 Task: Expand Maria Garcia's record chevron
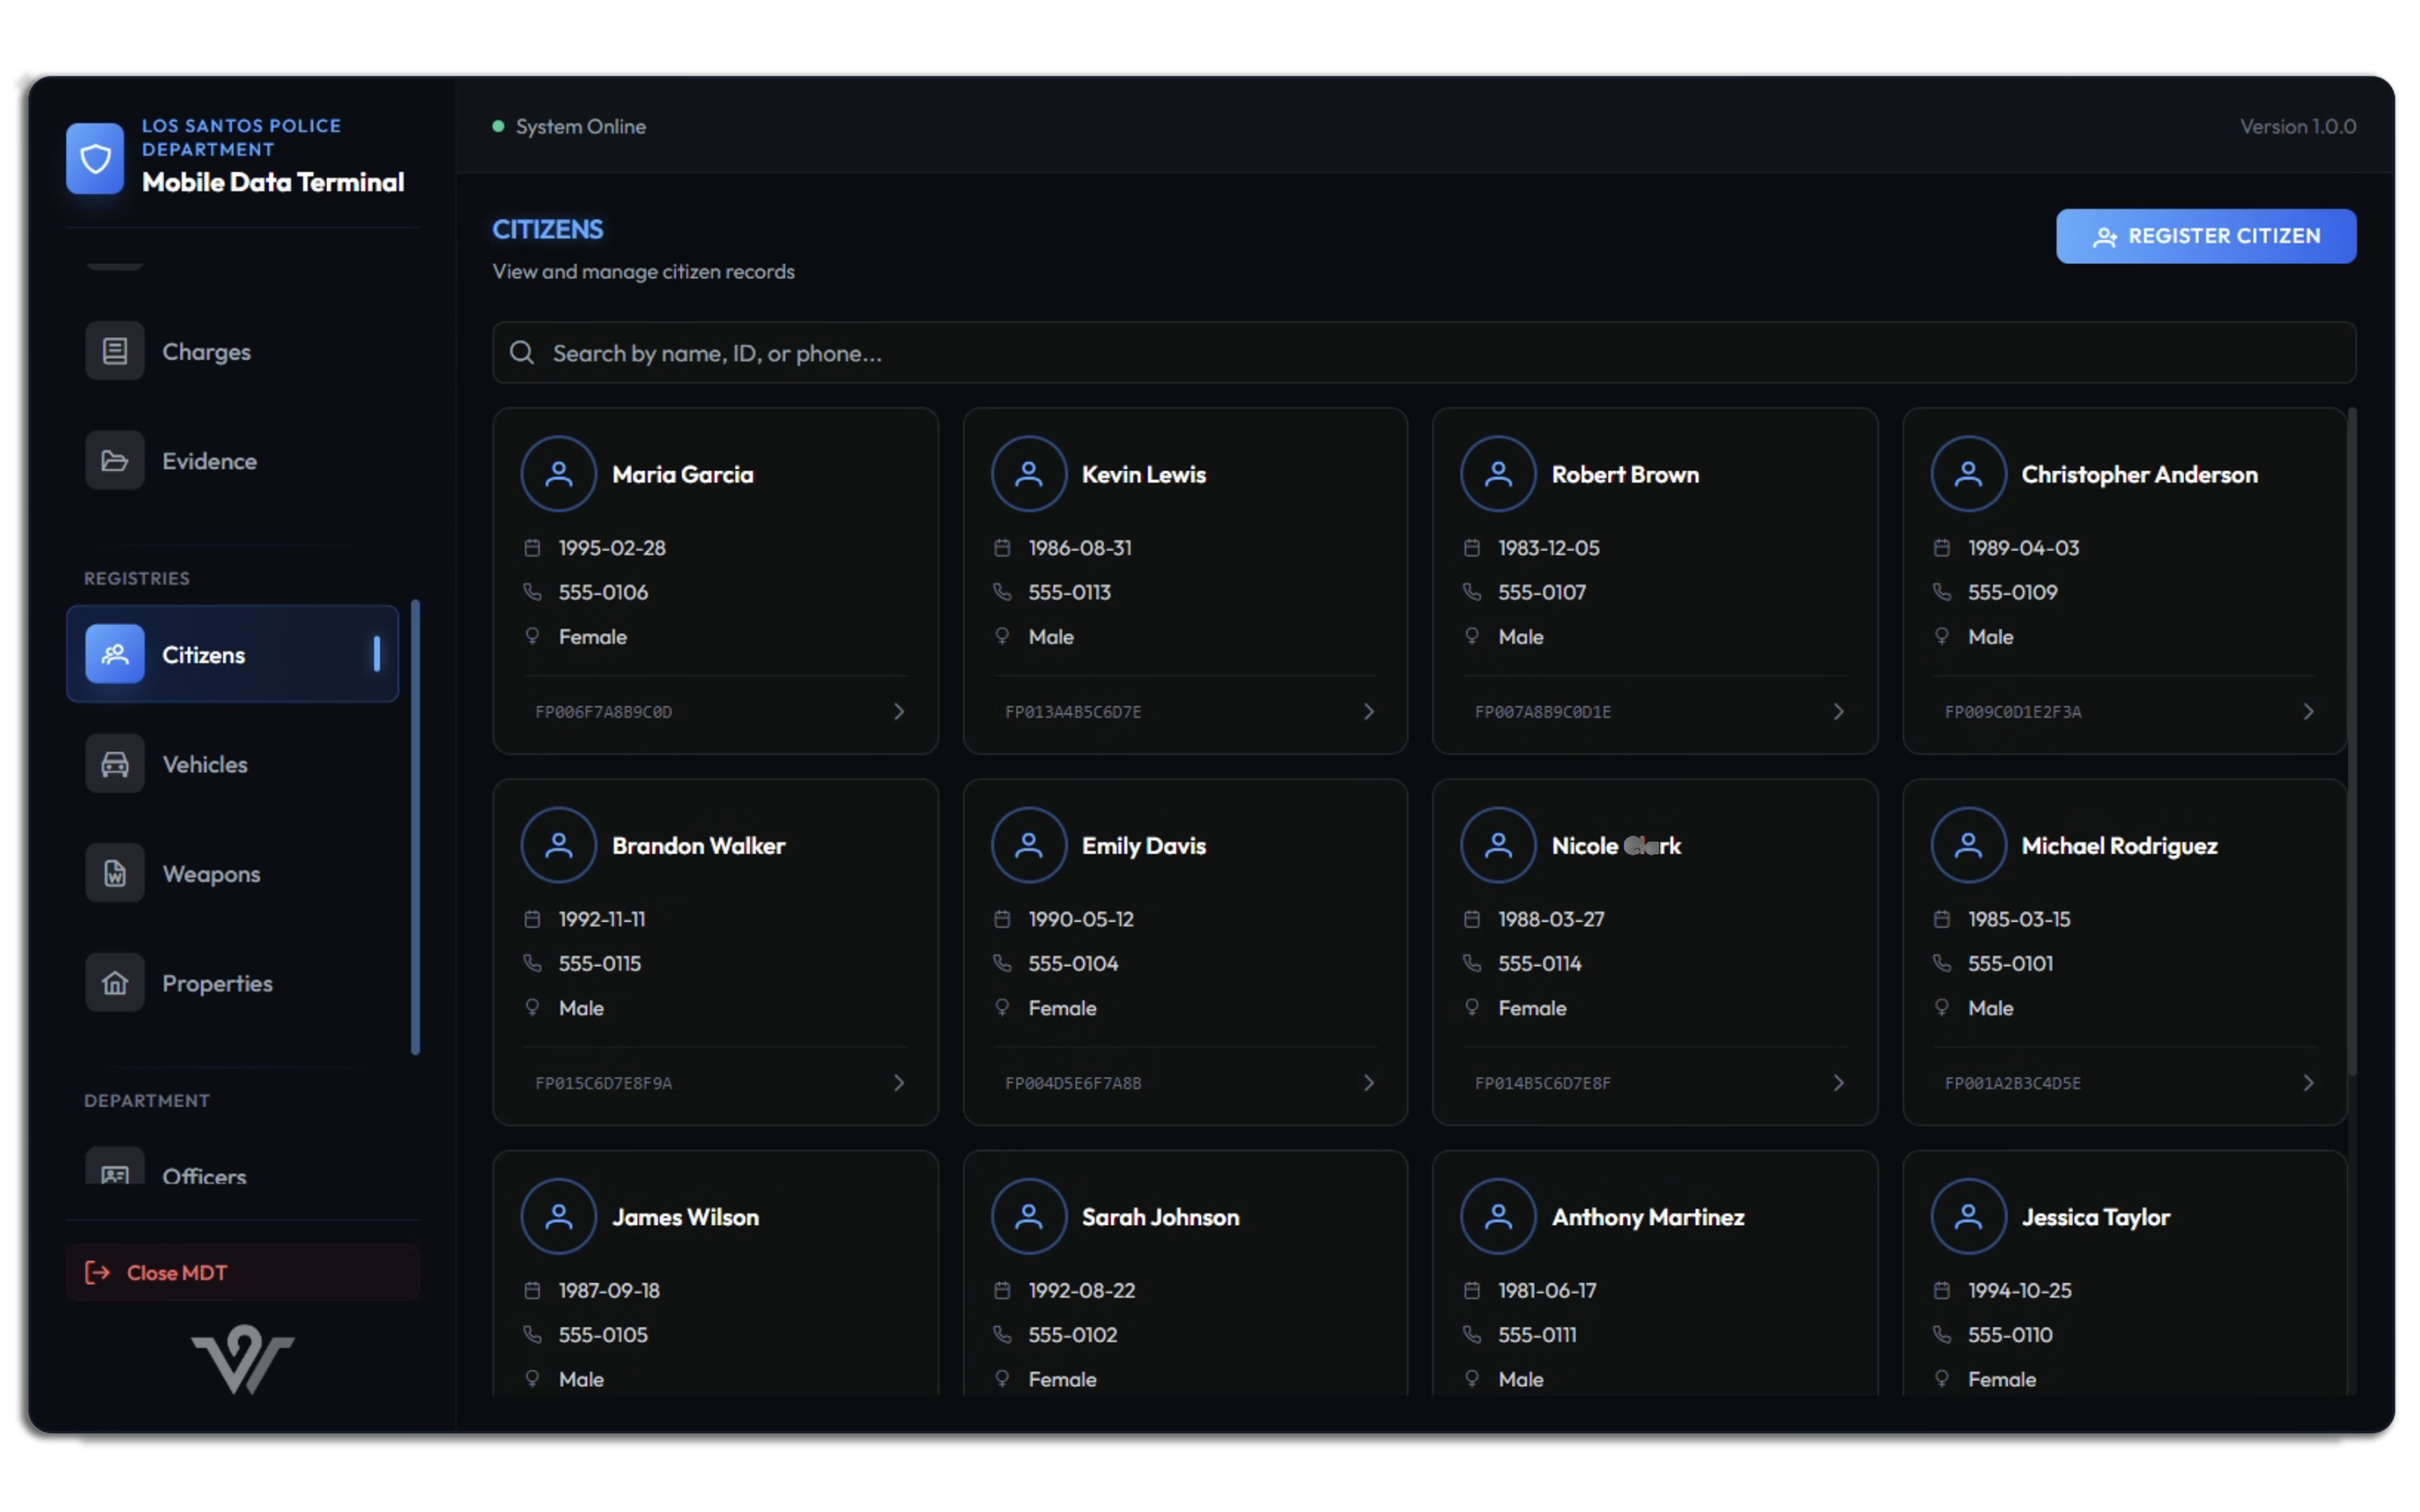[x=898, y=711]
